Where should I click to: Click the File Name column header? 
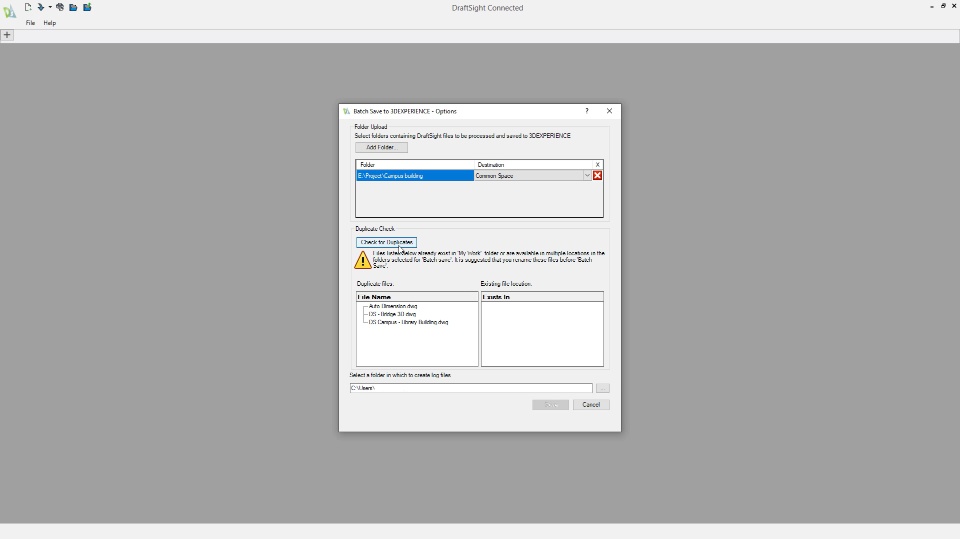click(417, 297)
